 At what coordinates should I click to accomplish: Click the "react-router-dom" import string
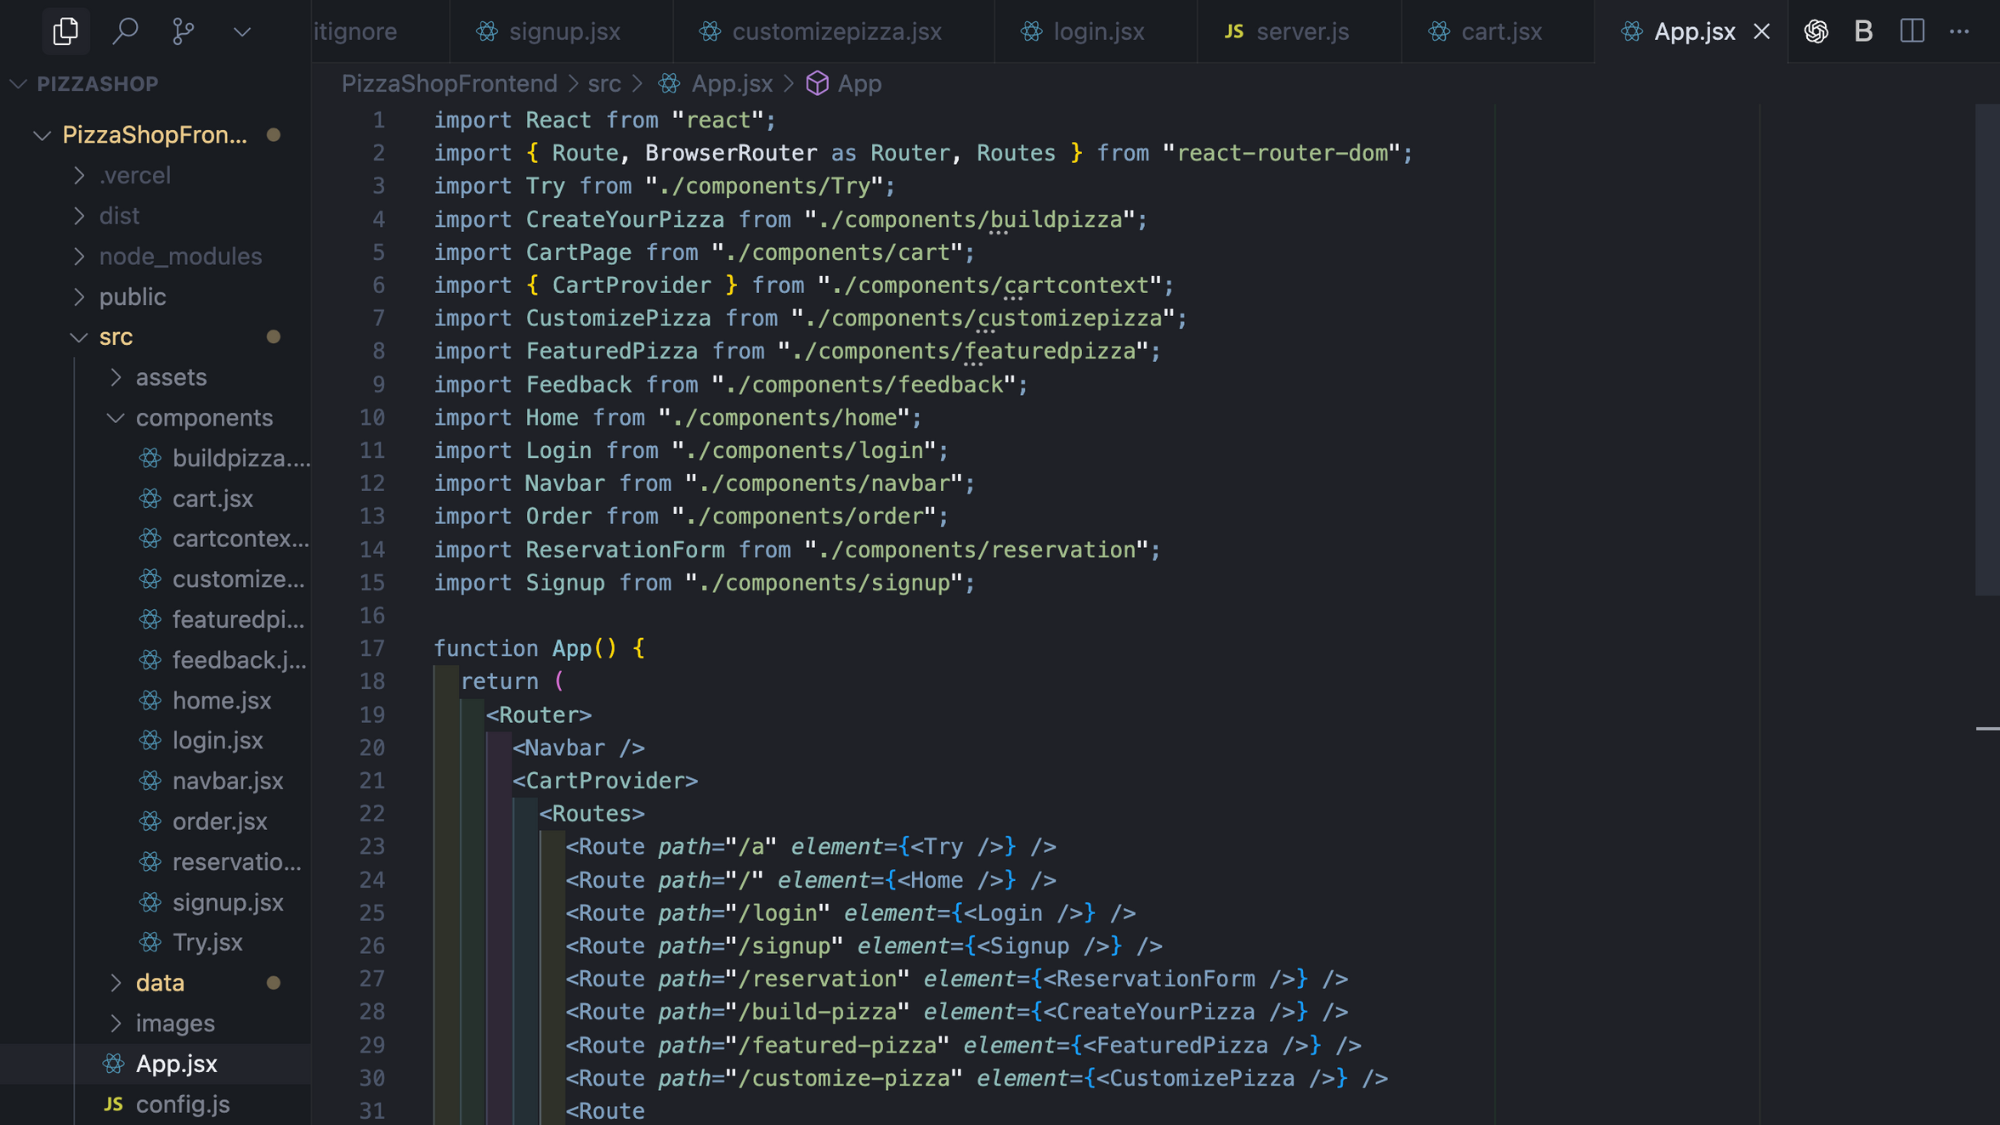point(1281,153)
